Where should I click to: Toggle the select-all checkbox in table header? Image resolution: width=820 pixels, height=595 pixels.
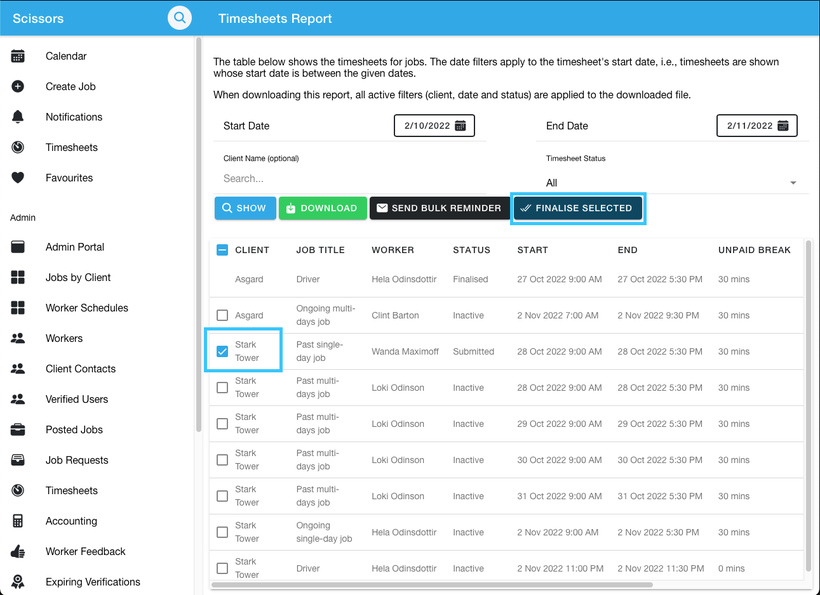pos(222,249)
